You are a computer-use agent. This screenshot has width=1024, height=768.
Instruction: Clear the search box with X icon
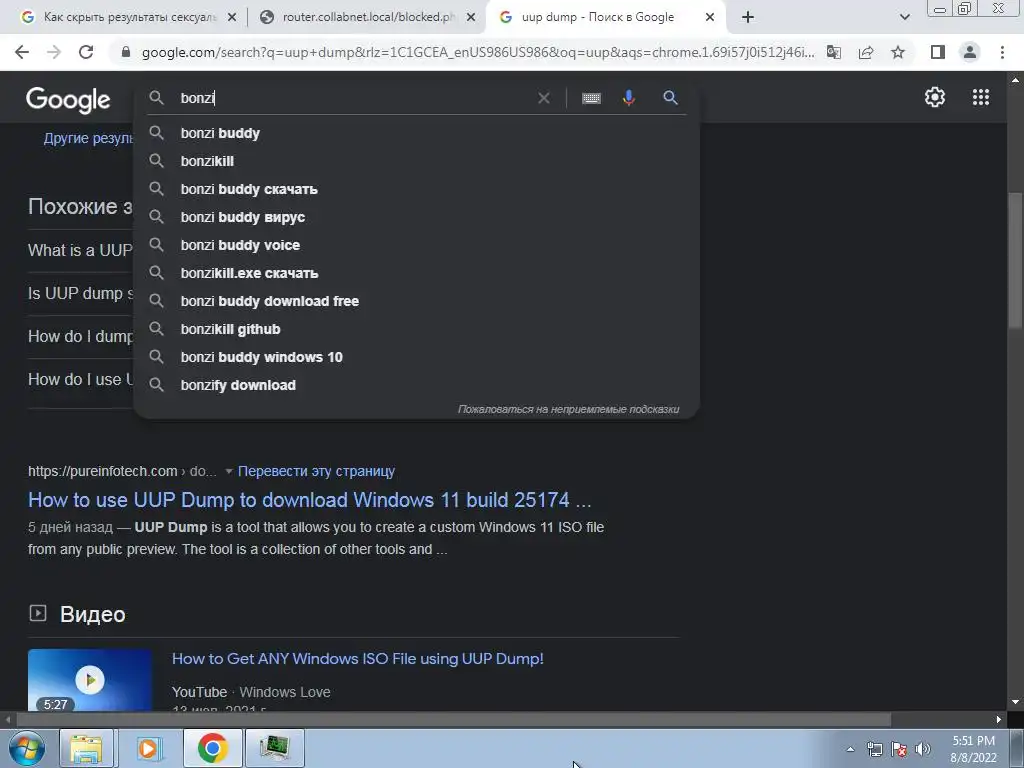tap(543, 98)
